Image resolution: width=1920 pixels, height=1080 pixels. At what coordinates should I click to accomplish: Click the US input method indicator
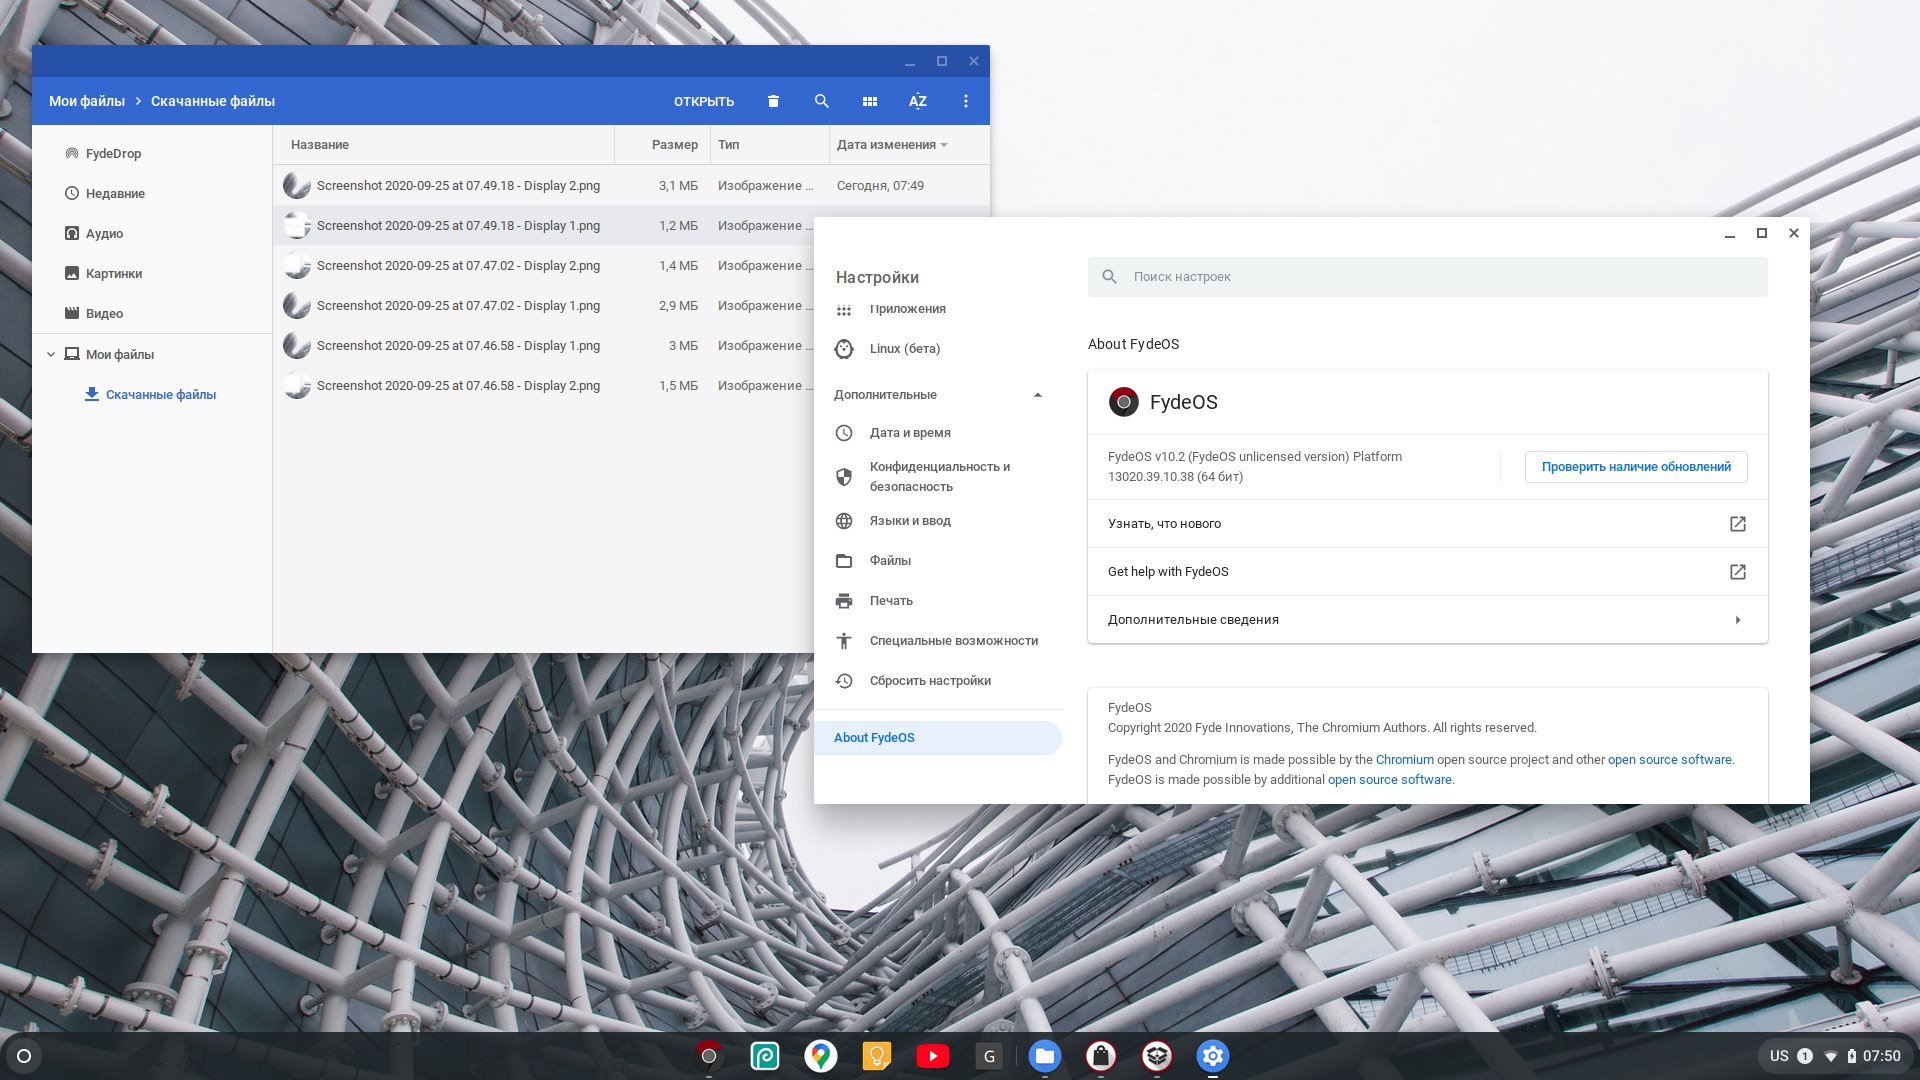(x=1779, y=1056)
